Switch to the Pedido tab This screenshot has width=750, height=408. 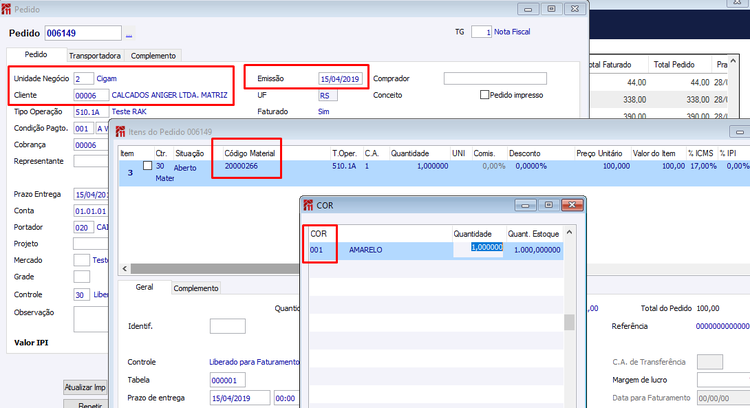tap(36, 55)
